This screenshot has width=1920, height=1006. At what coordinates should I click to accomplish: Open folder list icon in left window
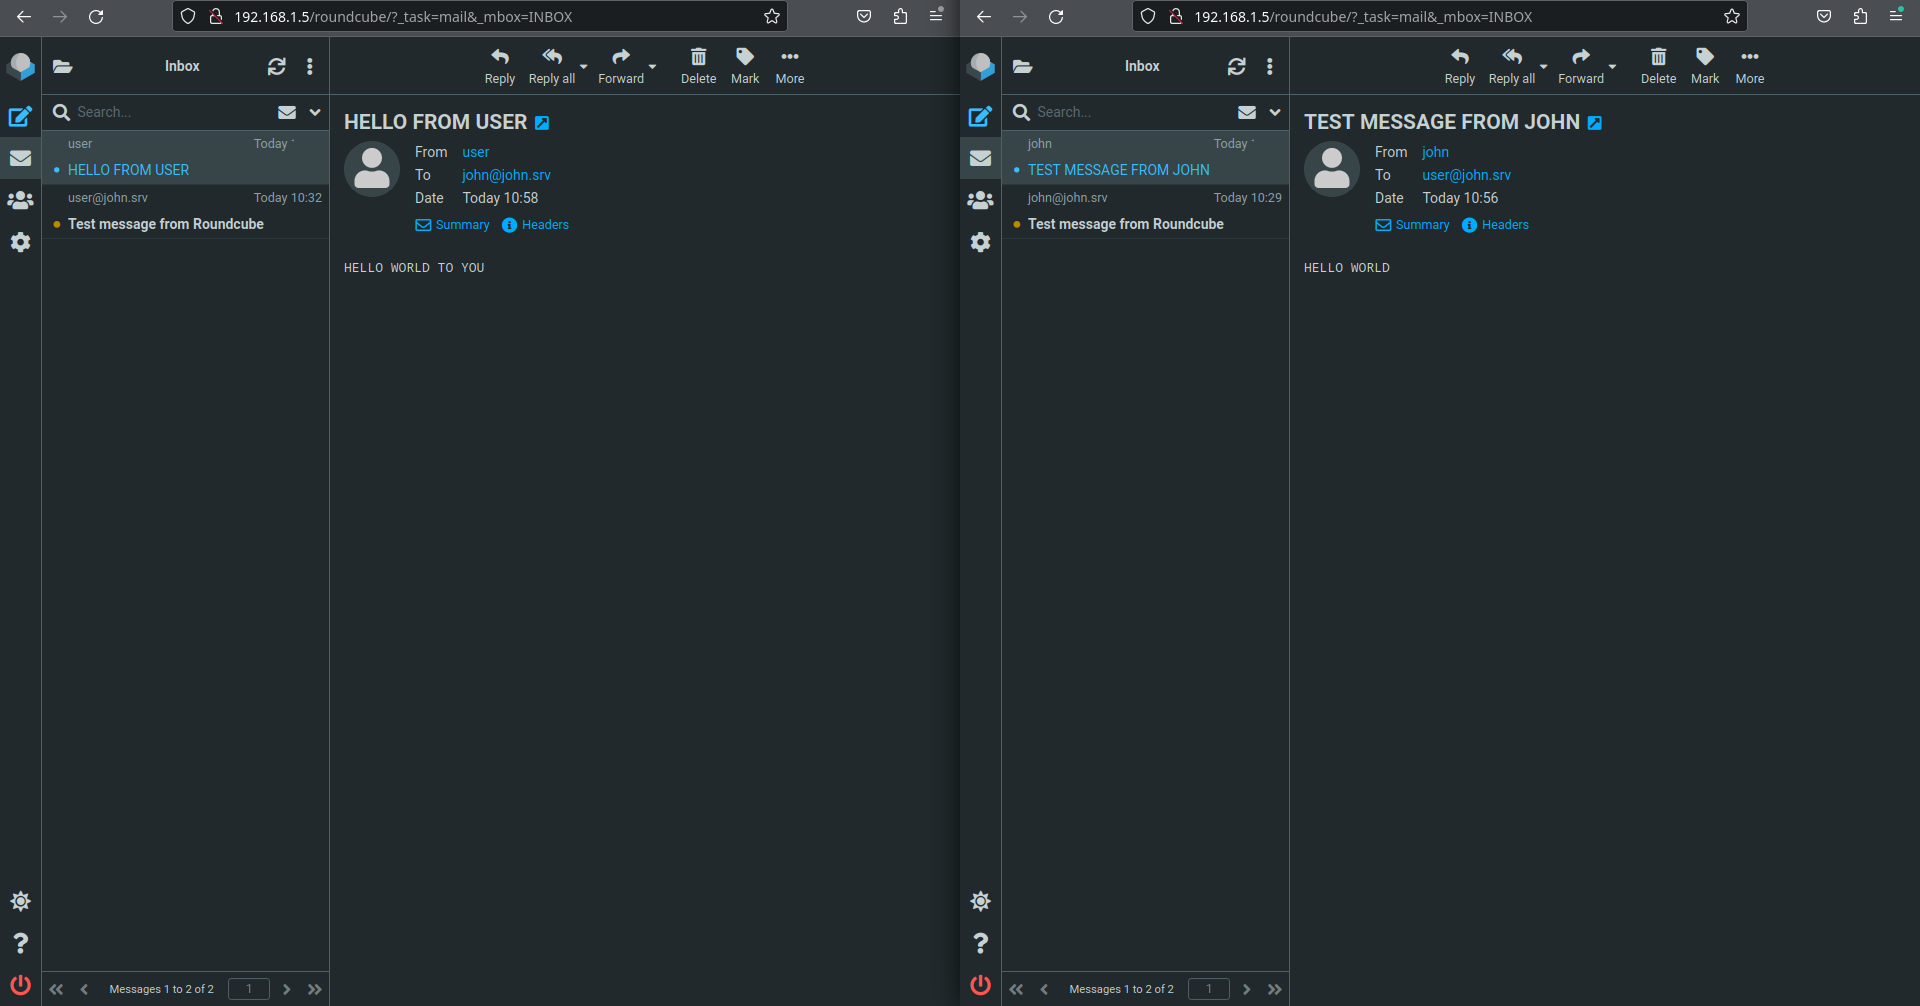tap(63, 66)
